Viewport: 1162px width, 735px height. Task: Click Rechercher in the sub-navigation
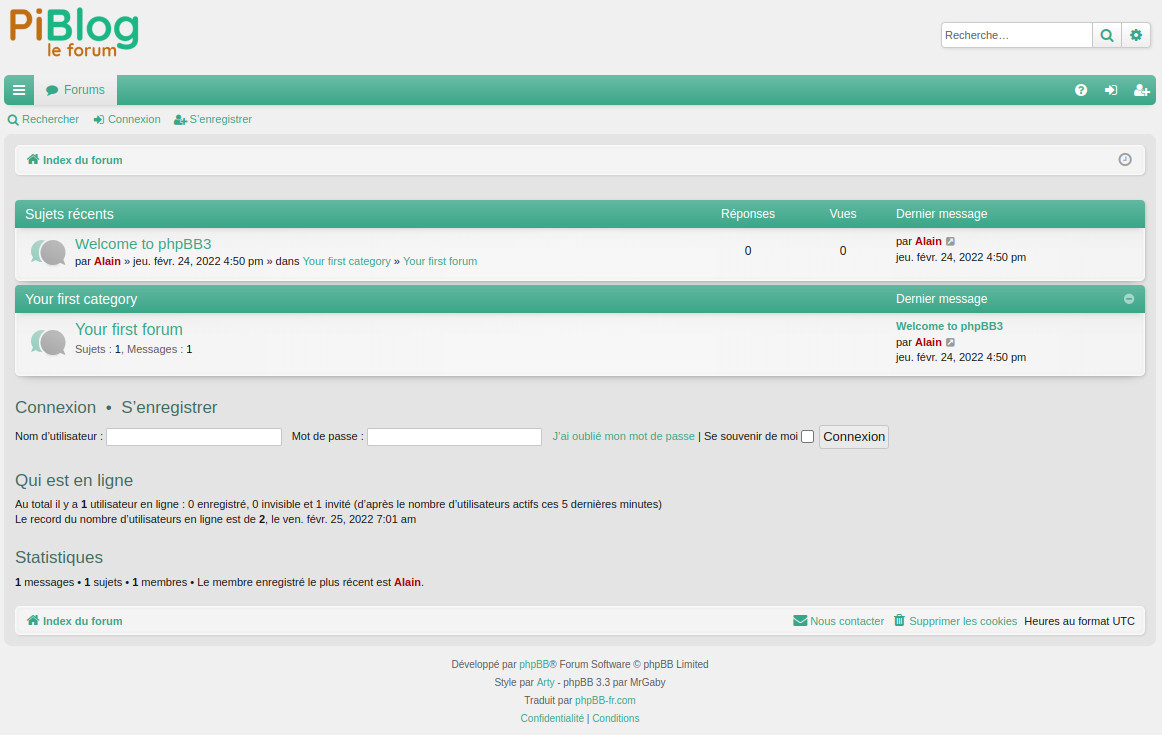(44, 119)
